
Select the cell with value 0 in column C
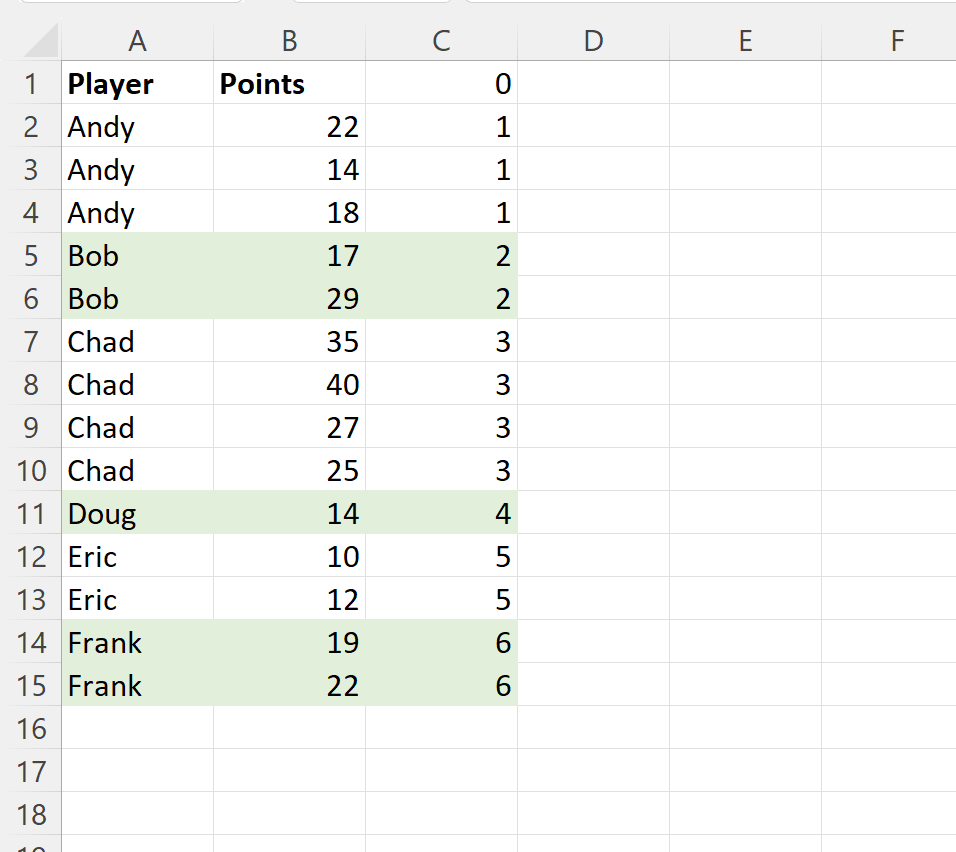(x=441, y=84)
